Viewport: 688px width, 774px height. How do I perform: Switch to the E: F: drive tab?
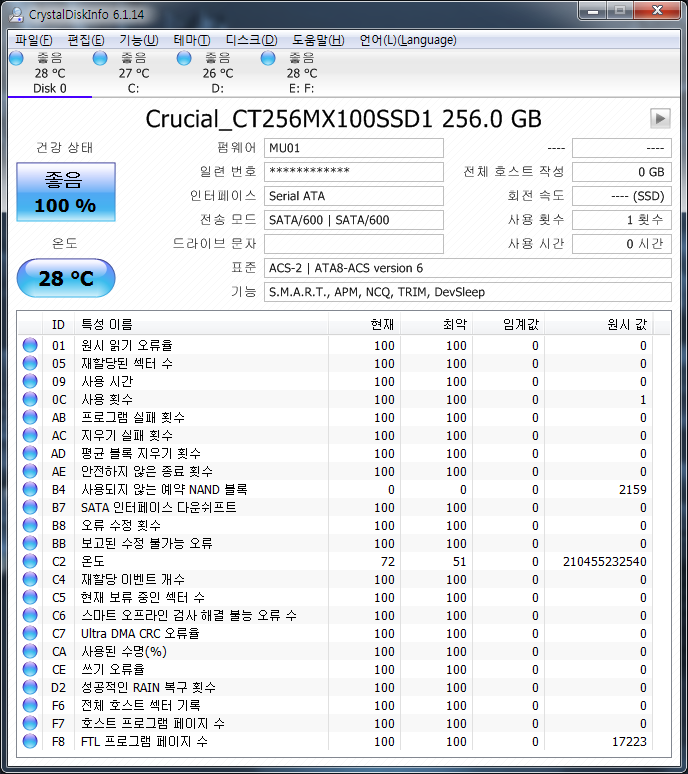302,73
